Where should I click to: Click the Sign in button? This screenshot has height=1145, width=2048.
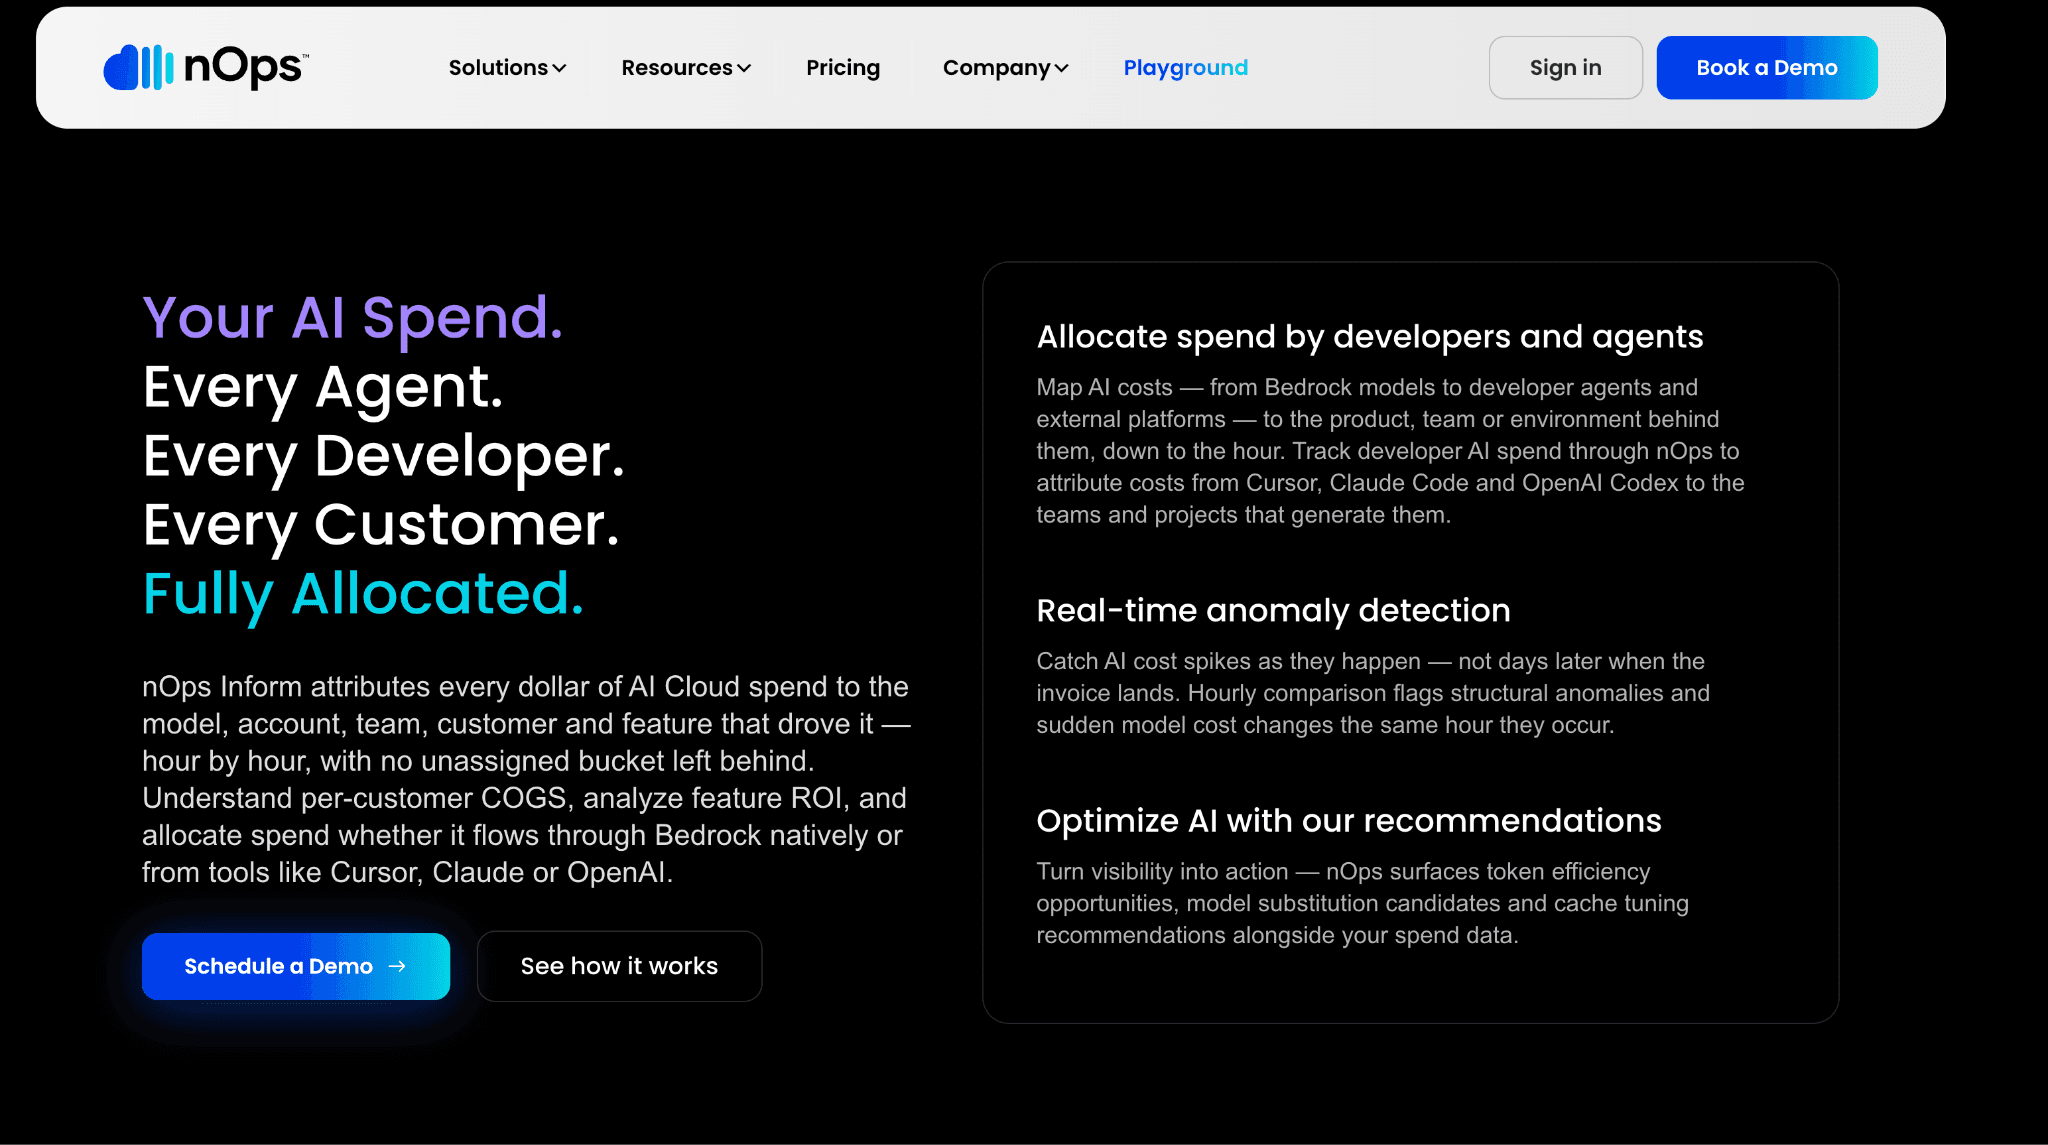1565,68
